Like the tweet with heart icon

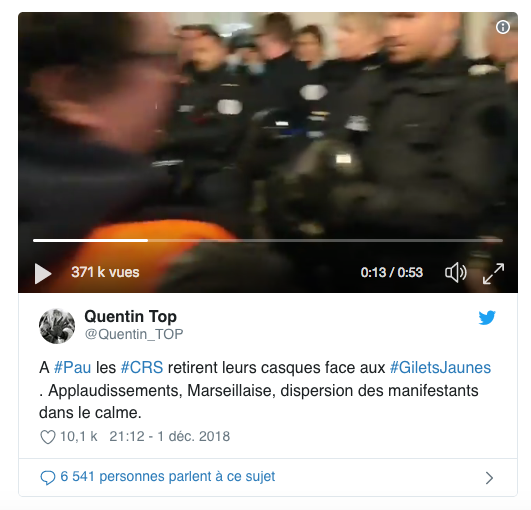[x=48, y=437]
